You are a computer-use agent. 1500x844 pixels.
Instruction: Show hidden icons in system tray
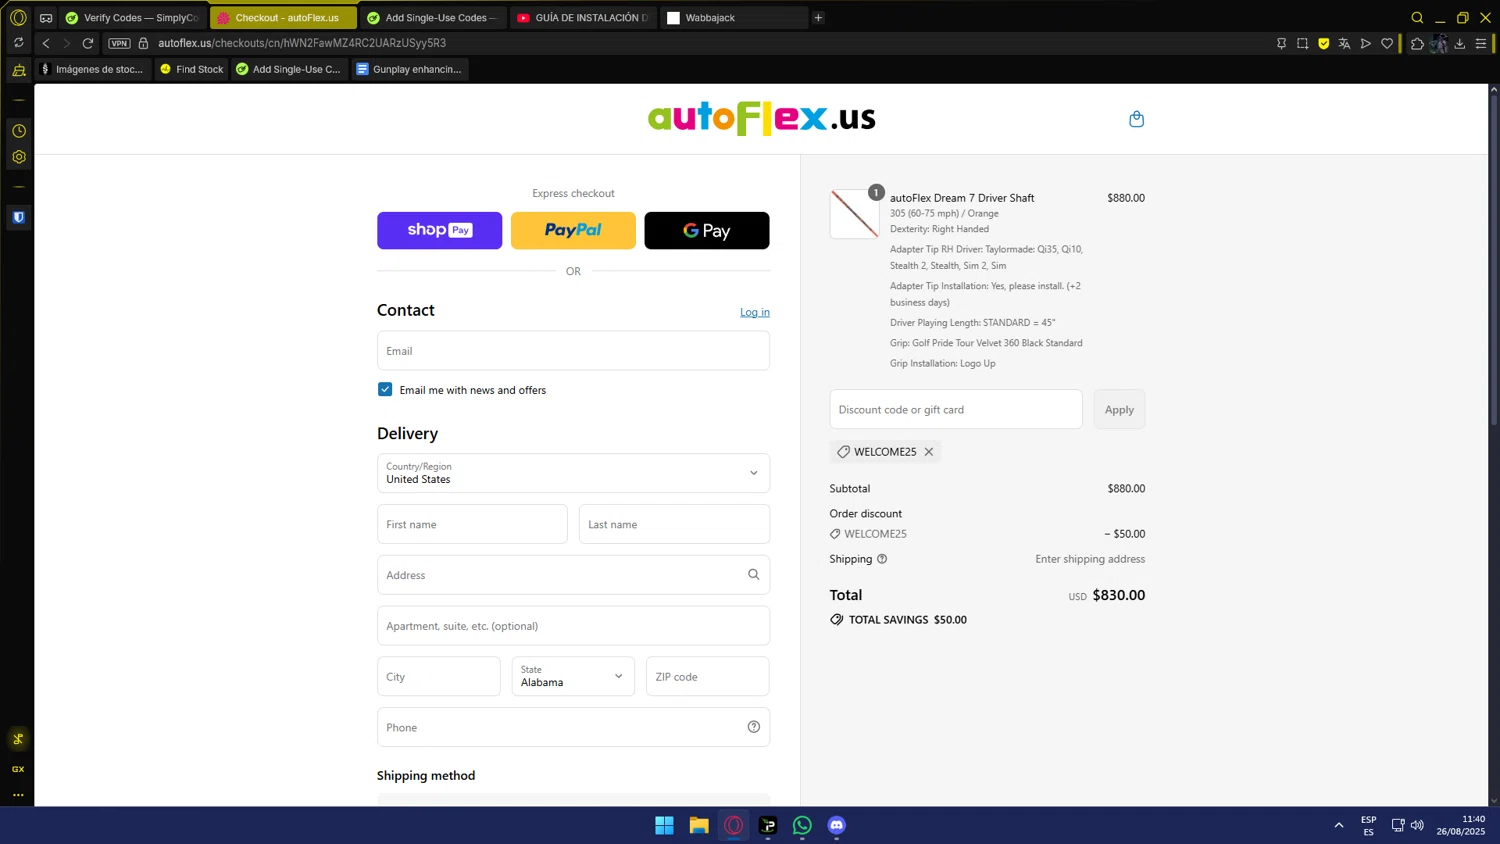click(x=1338, y=825)
